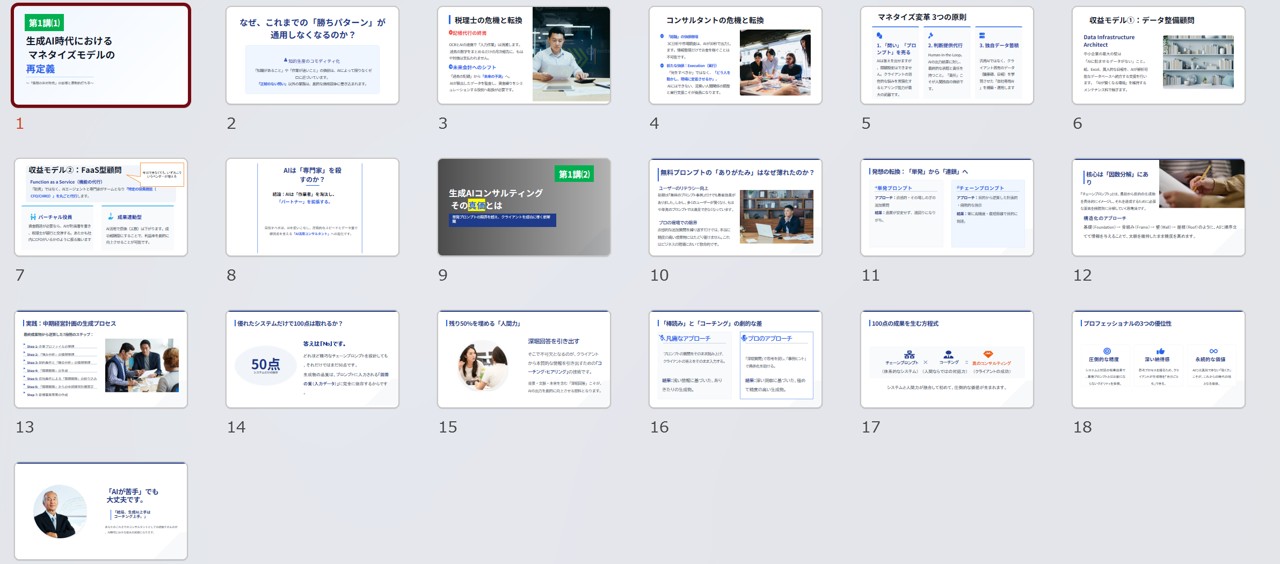Pick slide 8 AIは「専門家」を殺すのか？
This screenshot has width=1280, height=564.
(x=312, y=207)
